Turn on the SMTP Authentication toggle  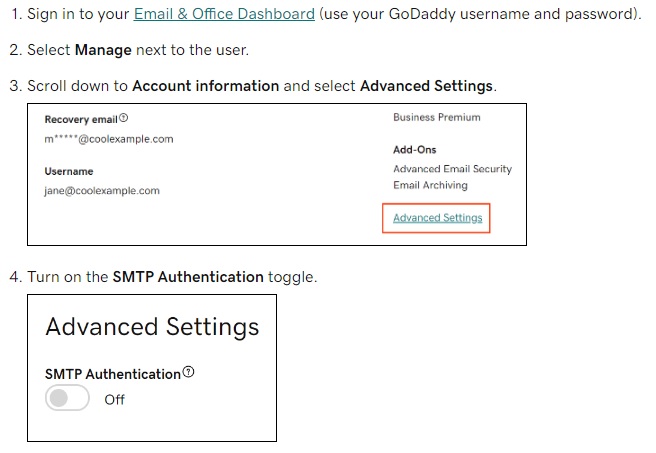tap(67, 398)
